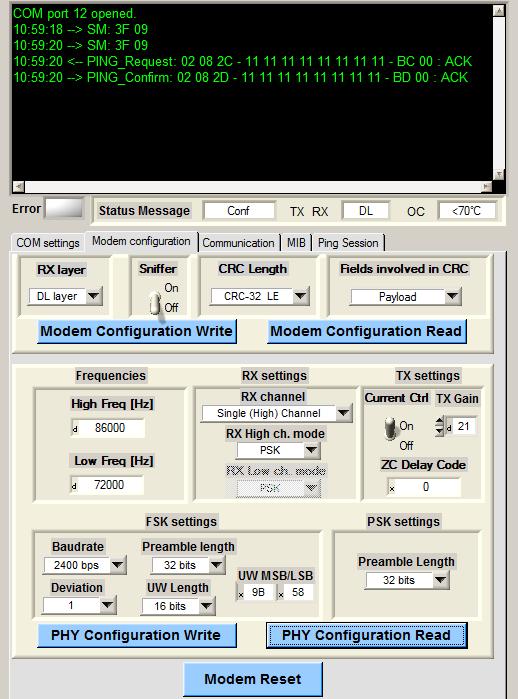Click the Modem Reset button
The width and height of the screenshot is (518, 699).
[x=253, y=679]
